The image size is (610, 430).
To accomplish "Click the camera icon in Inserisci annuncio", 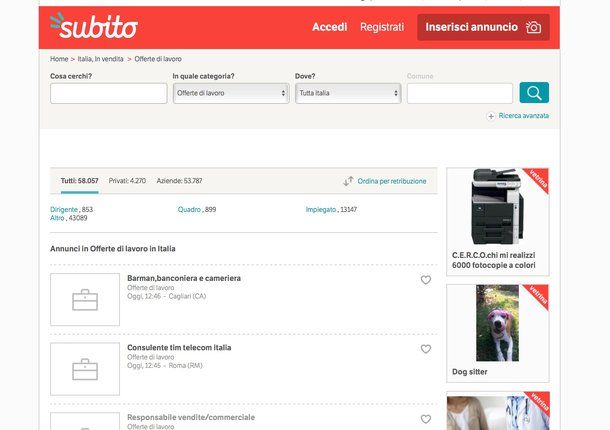I will pyautogui.click(x=533, y=27).
